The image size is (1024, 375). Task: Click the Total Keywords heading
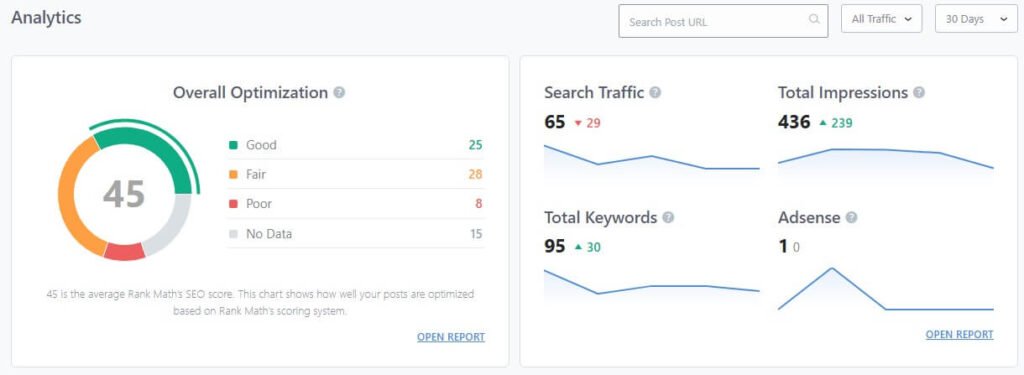pyautogui.click(x=601, y=218)
